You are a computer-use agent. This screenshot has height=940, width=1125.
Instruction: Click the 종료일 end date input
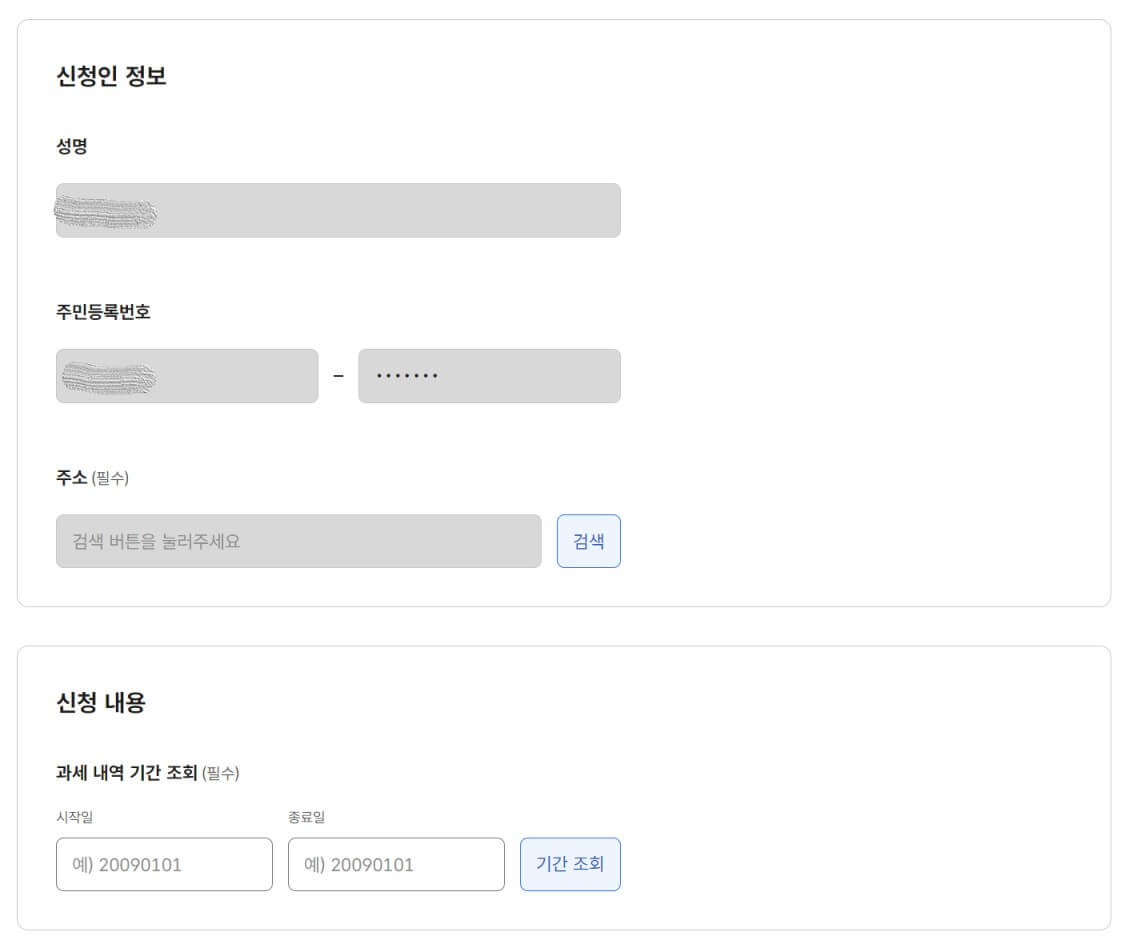[x=396, y=864]
